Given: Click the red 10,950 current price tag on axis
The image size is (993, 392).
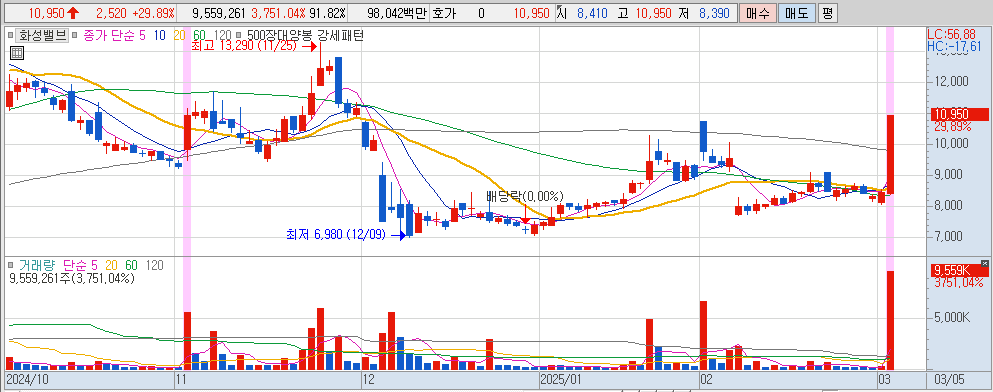Looking at the screenshot, I should (x=959, y=115).
